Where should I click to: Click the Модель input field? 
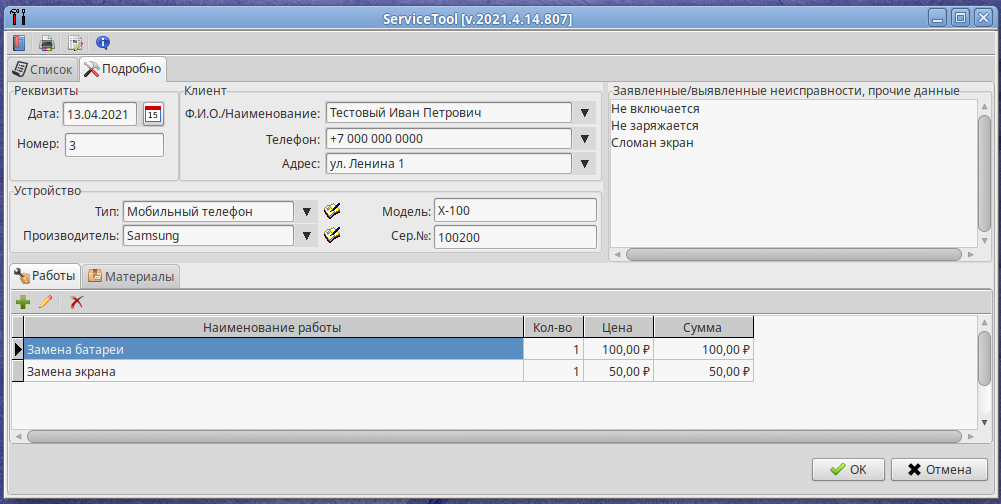(x=515, y=211)
